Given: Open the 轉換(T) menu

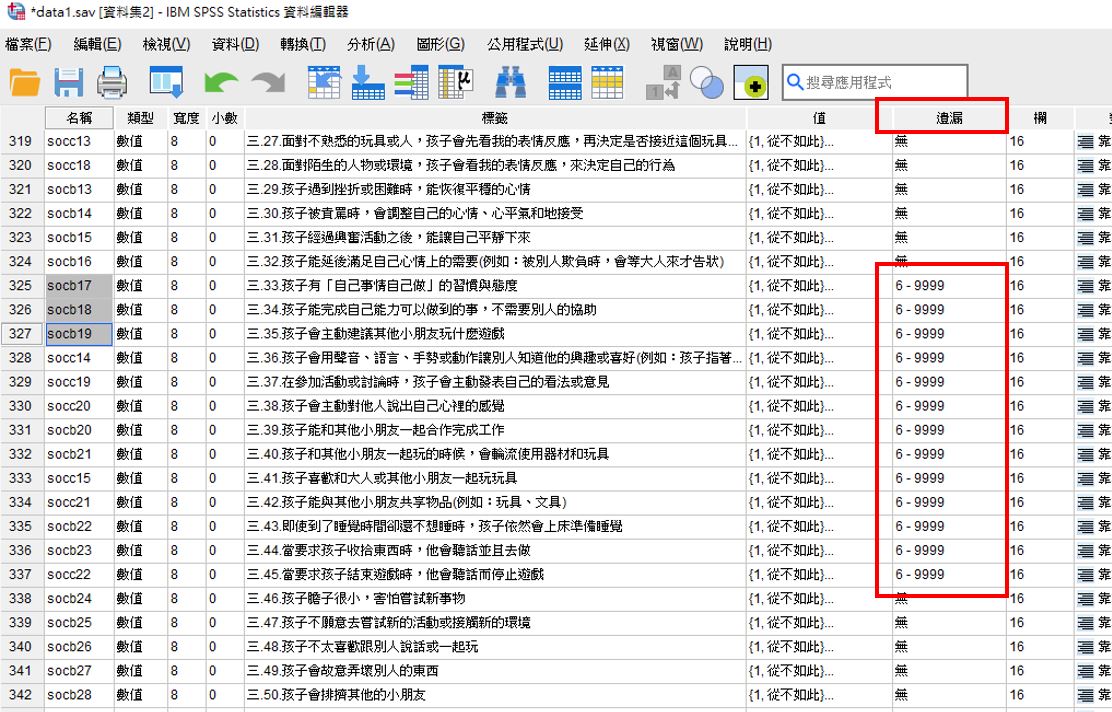Looking at the screenshot, I should (x=302, y=44).
